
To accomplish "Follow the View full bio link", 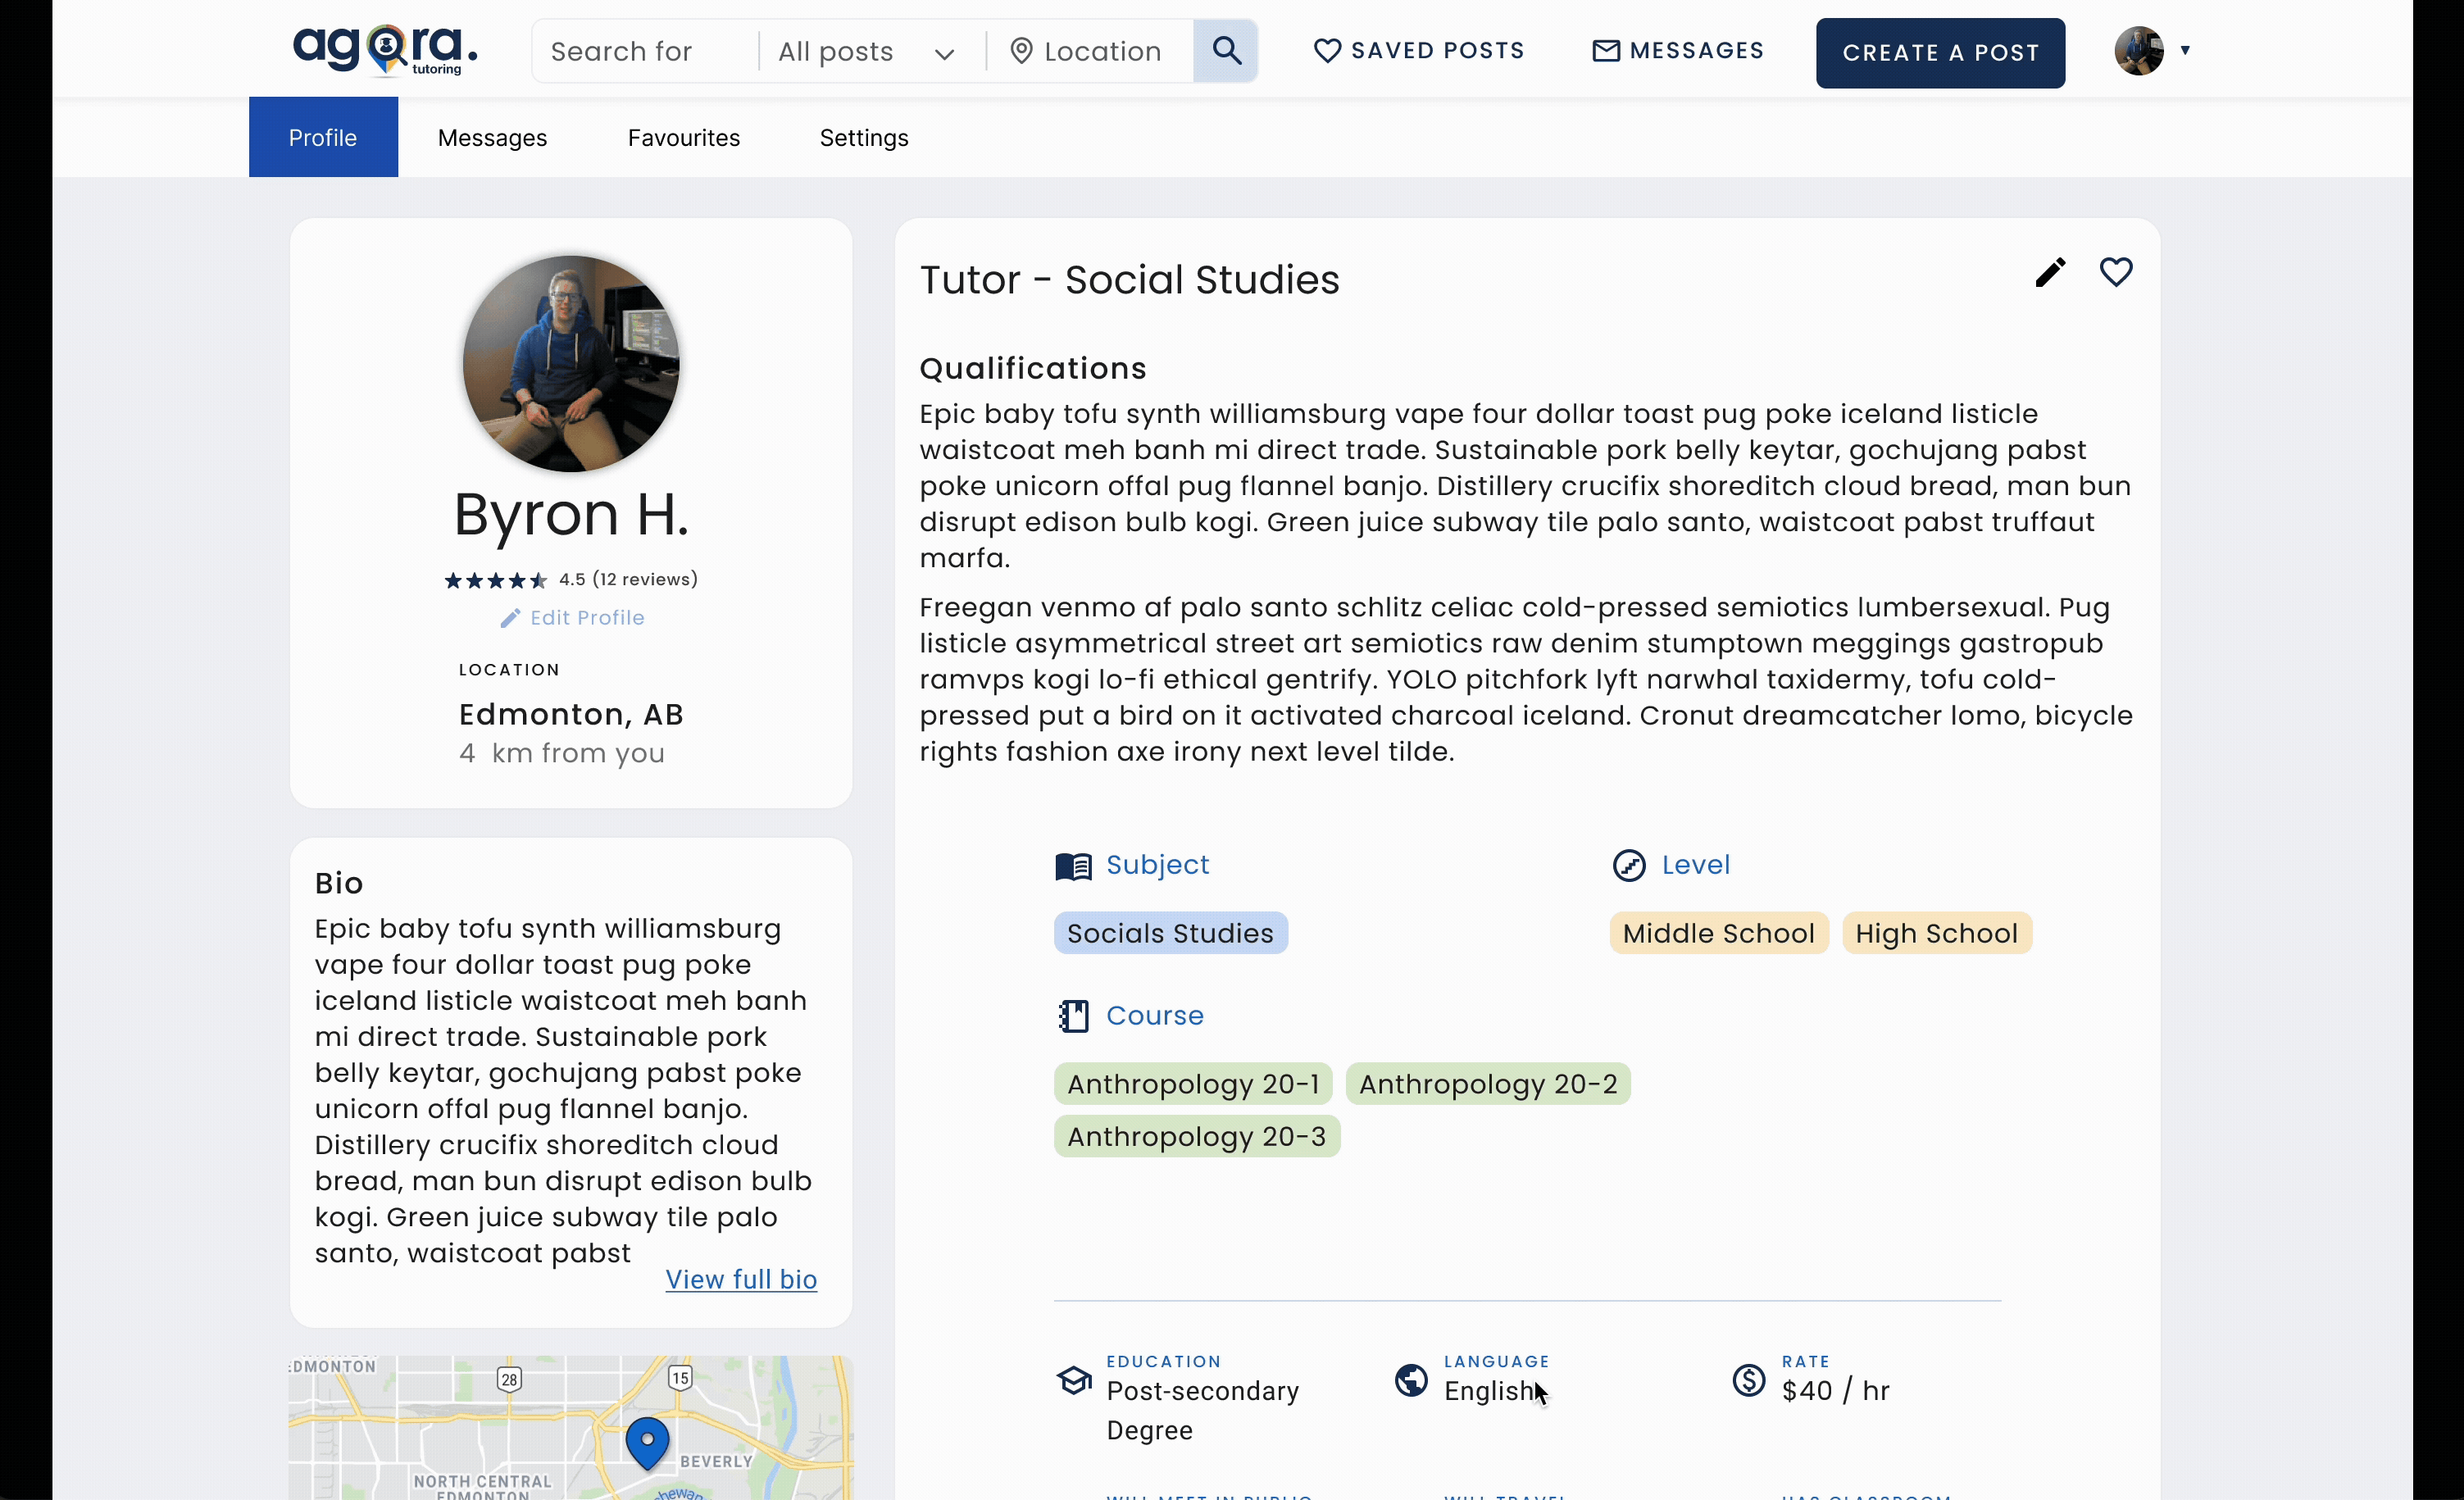I will click(x=741, y=1280).
